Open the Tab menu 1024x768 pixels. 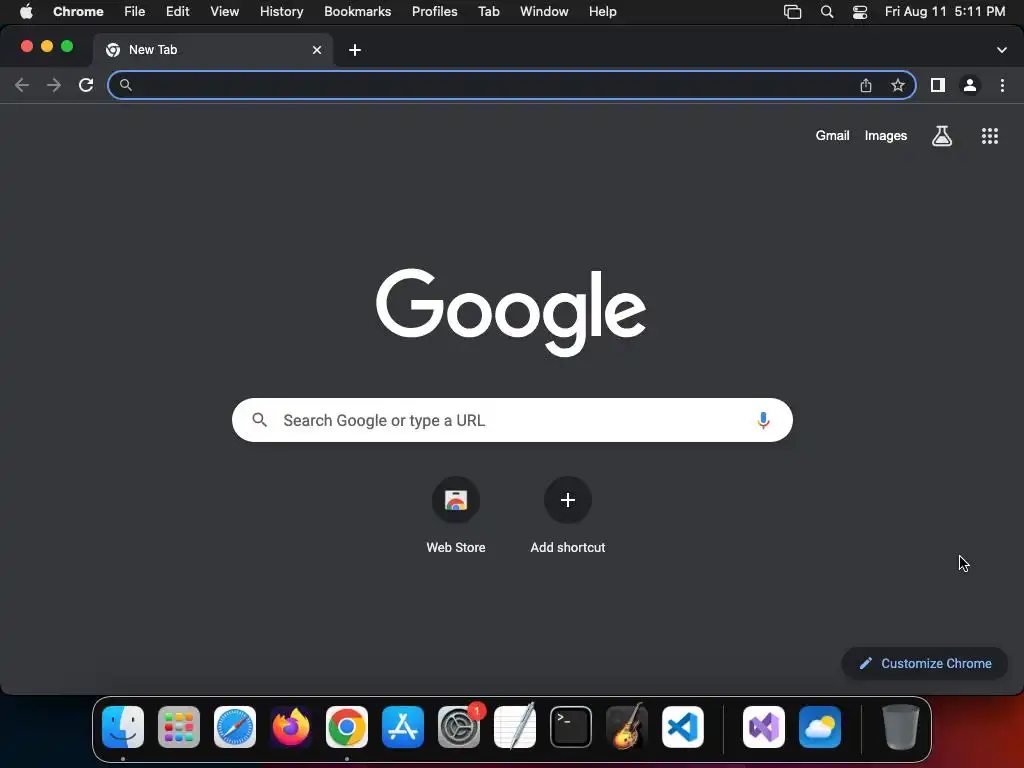[x=488, y=12]
